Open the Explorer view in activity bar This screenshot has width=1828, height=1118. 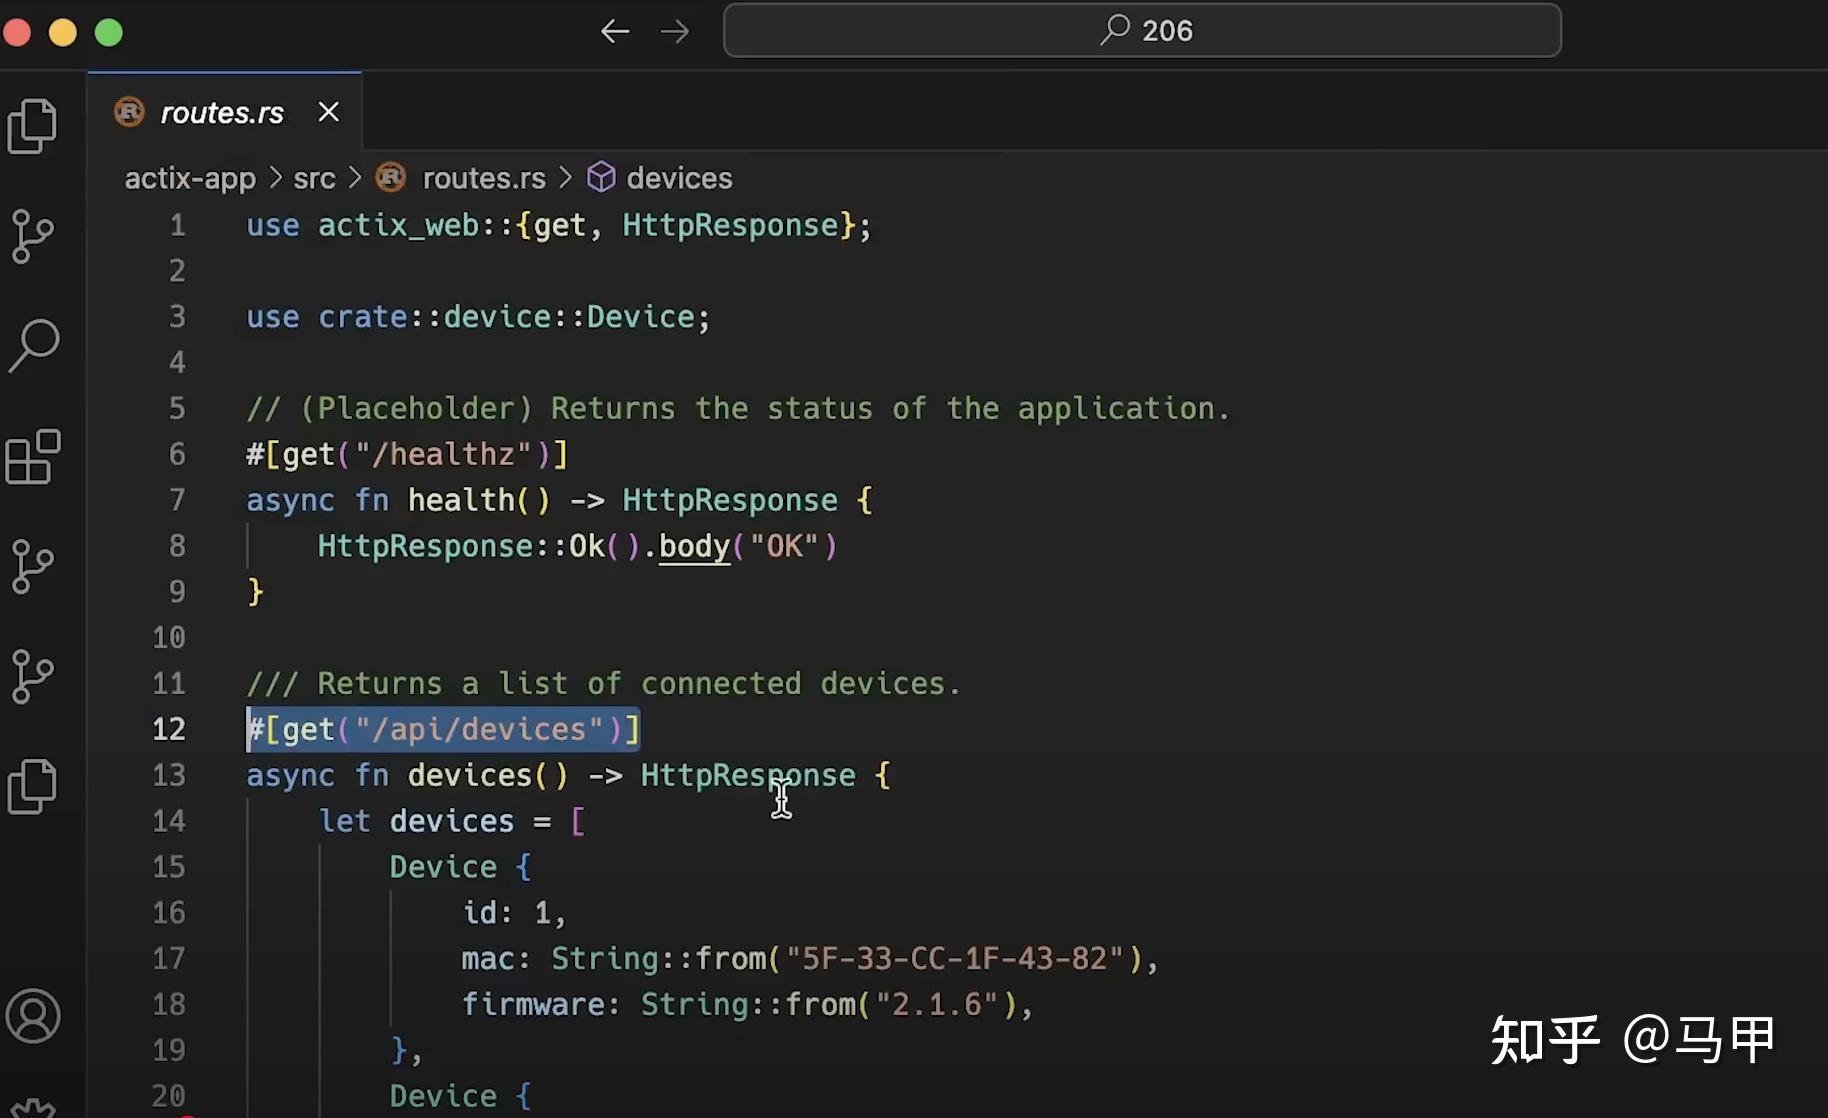(33, 126)
